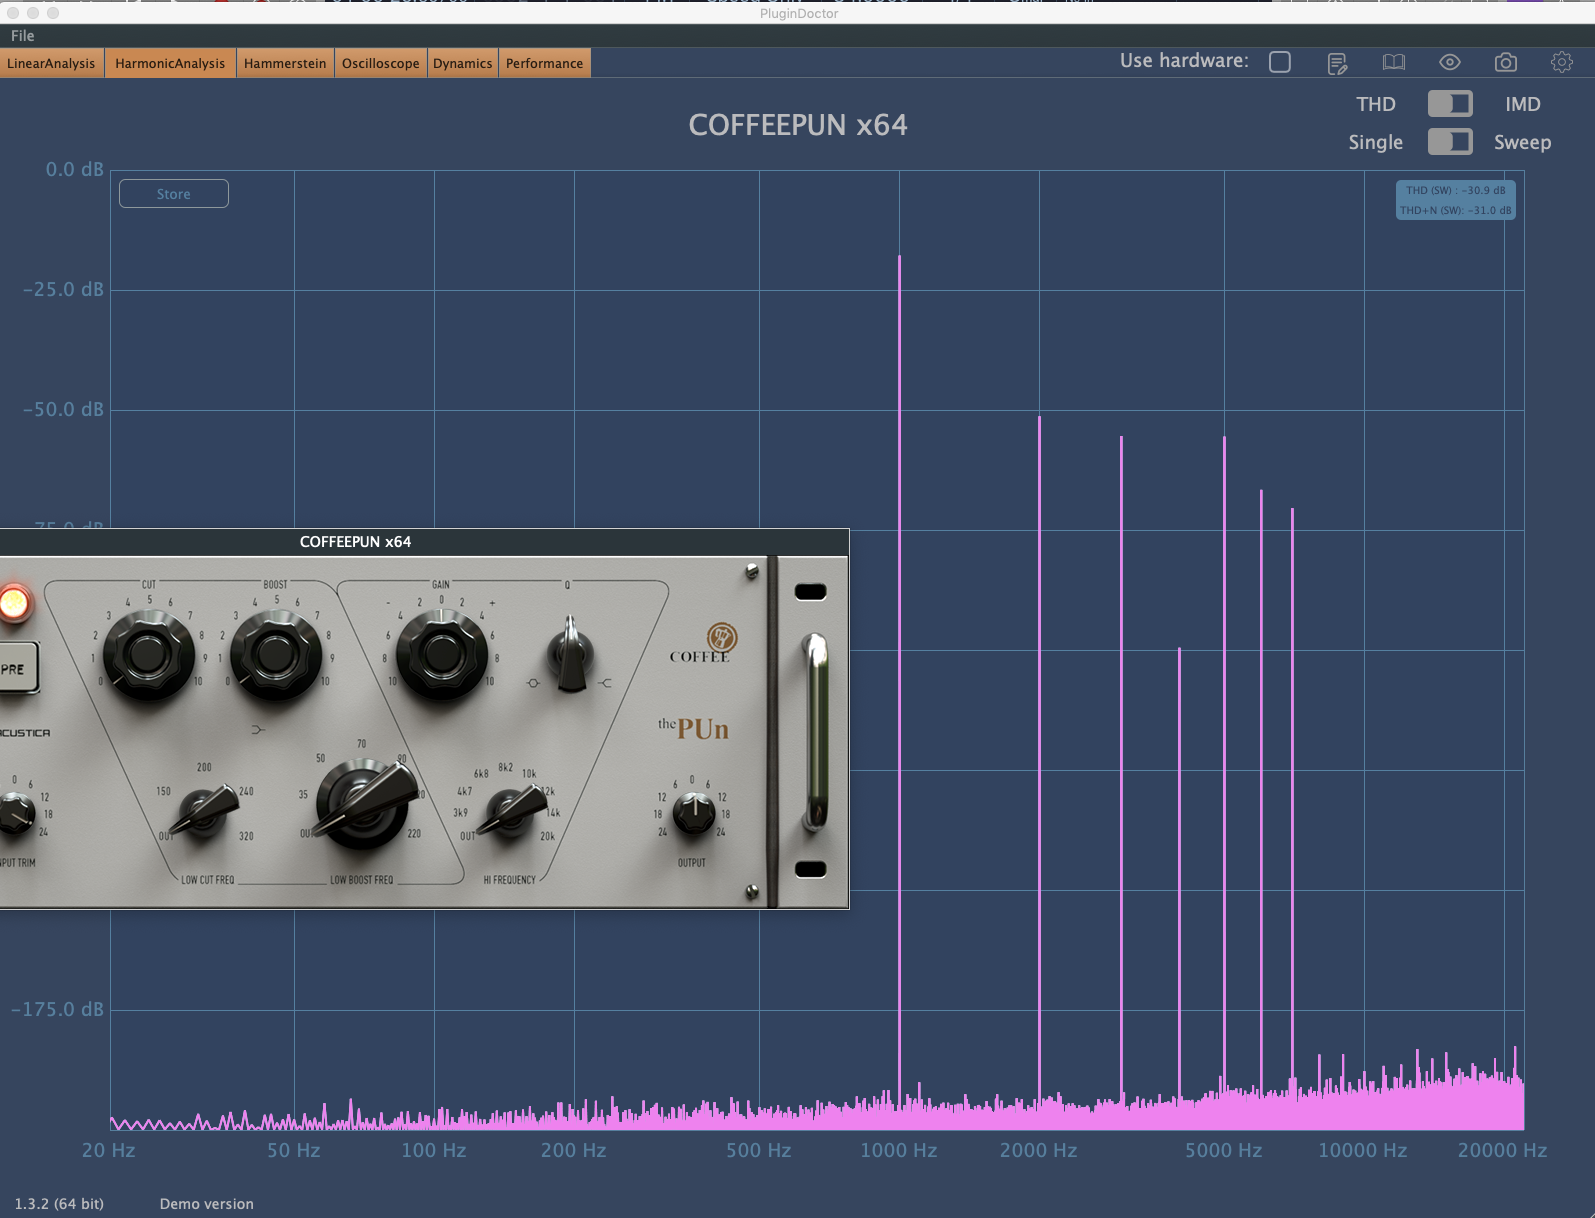Click the -50.0 dB axis label
Viewport: 1595px width, 1218px height.
[x=63, y=409]
